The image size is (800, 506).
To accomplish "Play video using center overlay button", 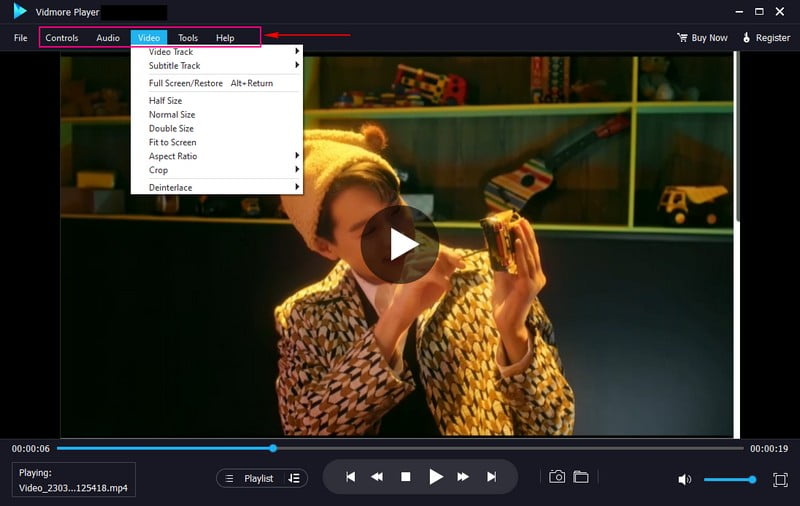I will (x=400, y=244).
